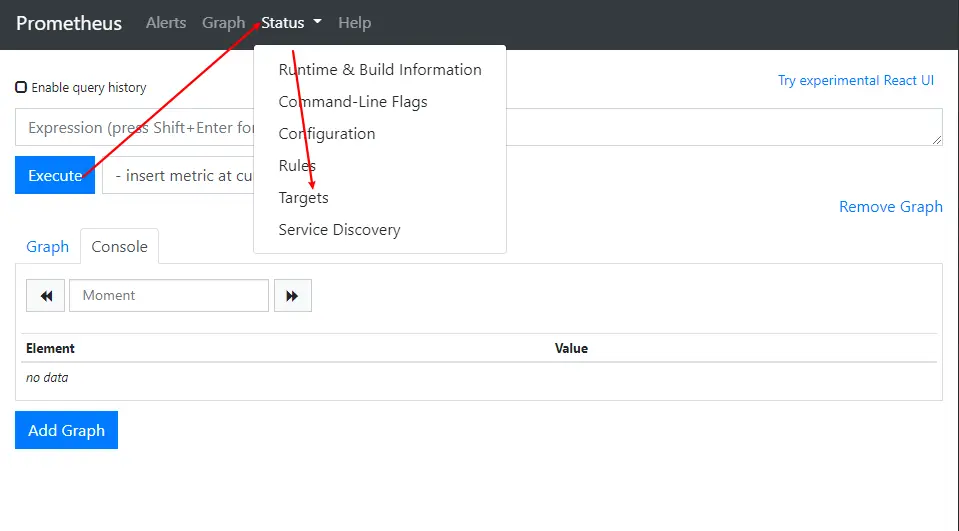959x531 pixels.
Task: Switch to the Console tab
Action: (x=119, y=247)
